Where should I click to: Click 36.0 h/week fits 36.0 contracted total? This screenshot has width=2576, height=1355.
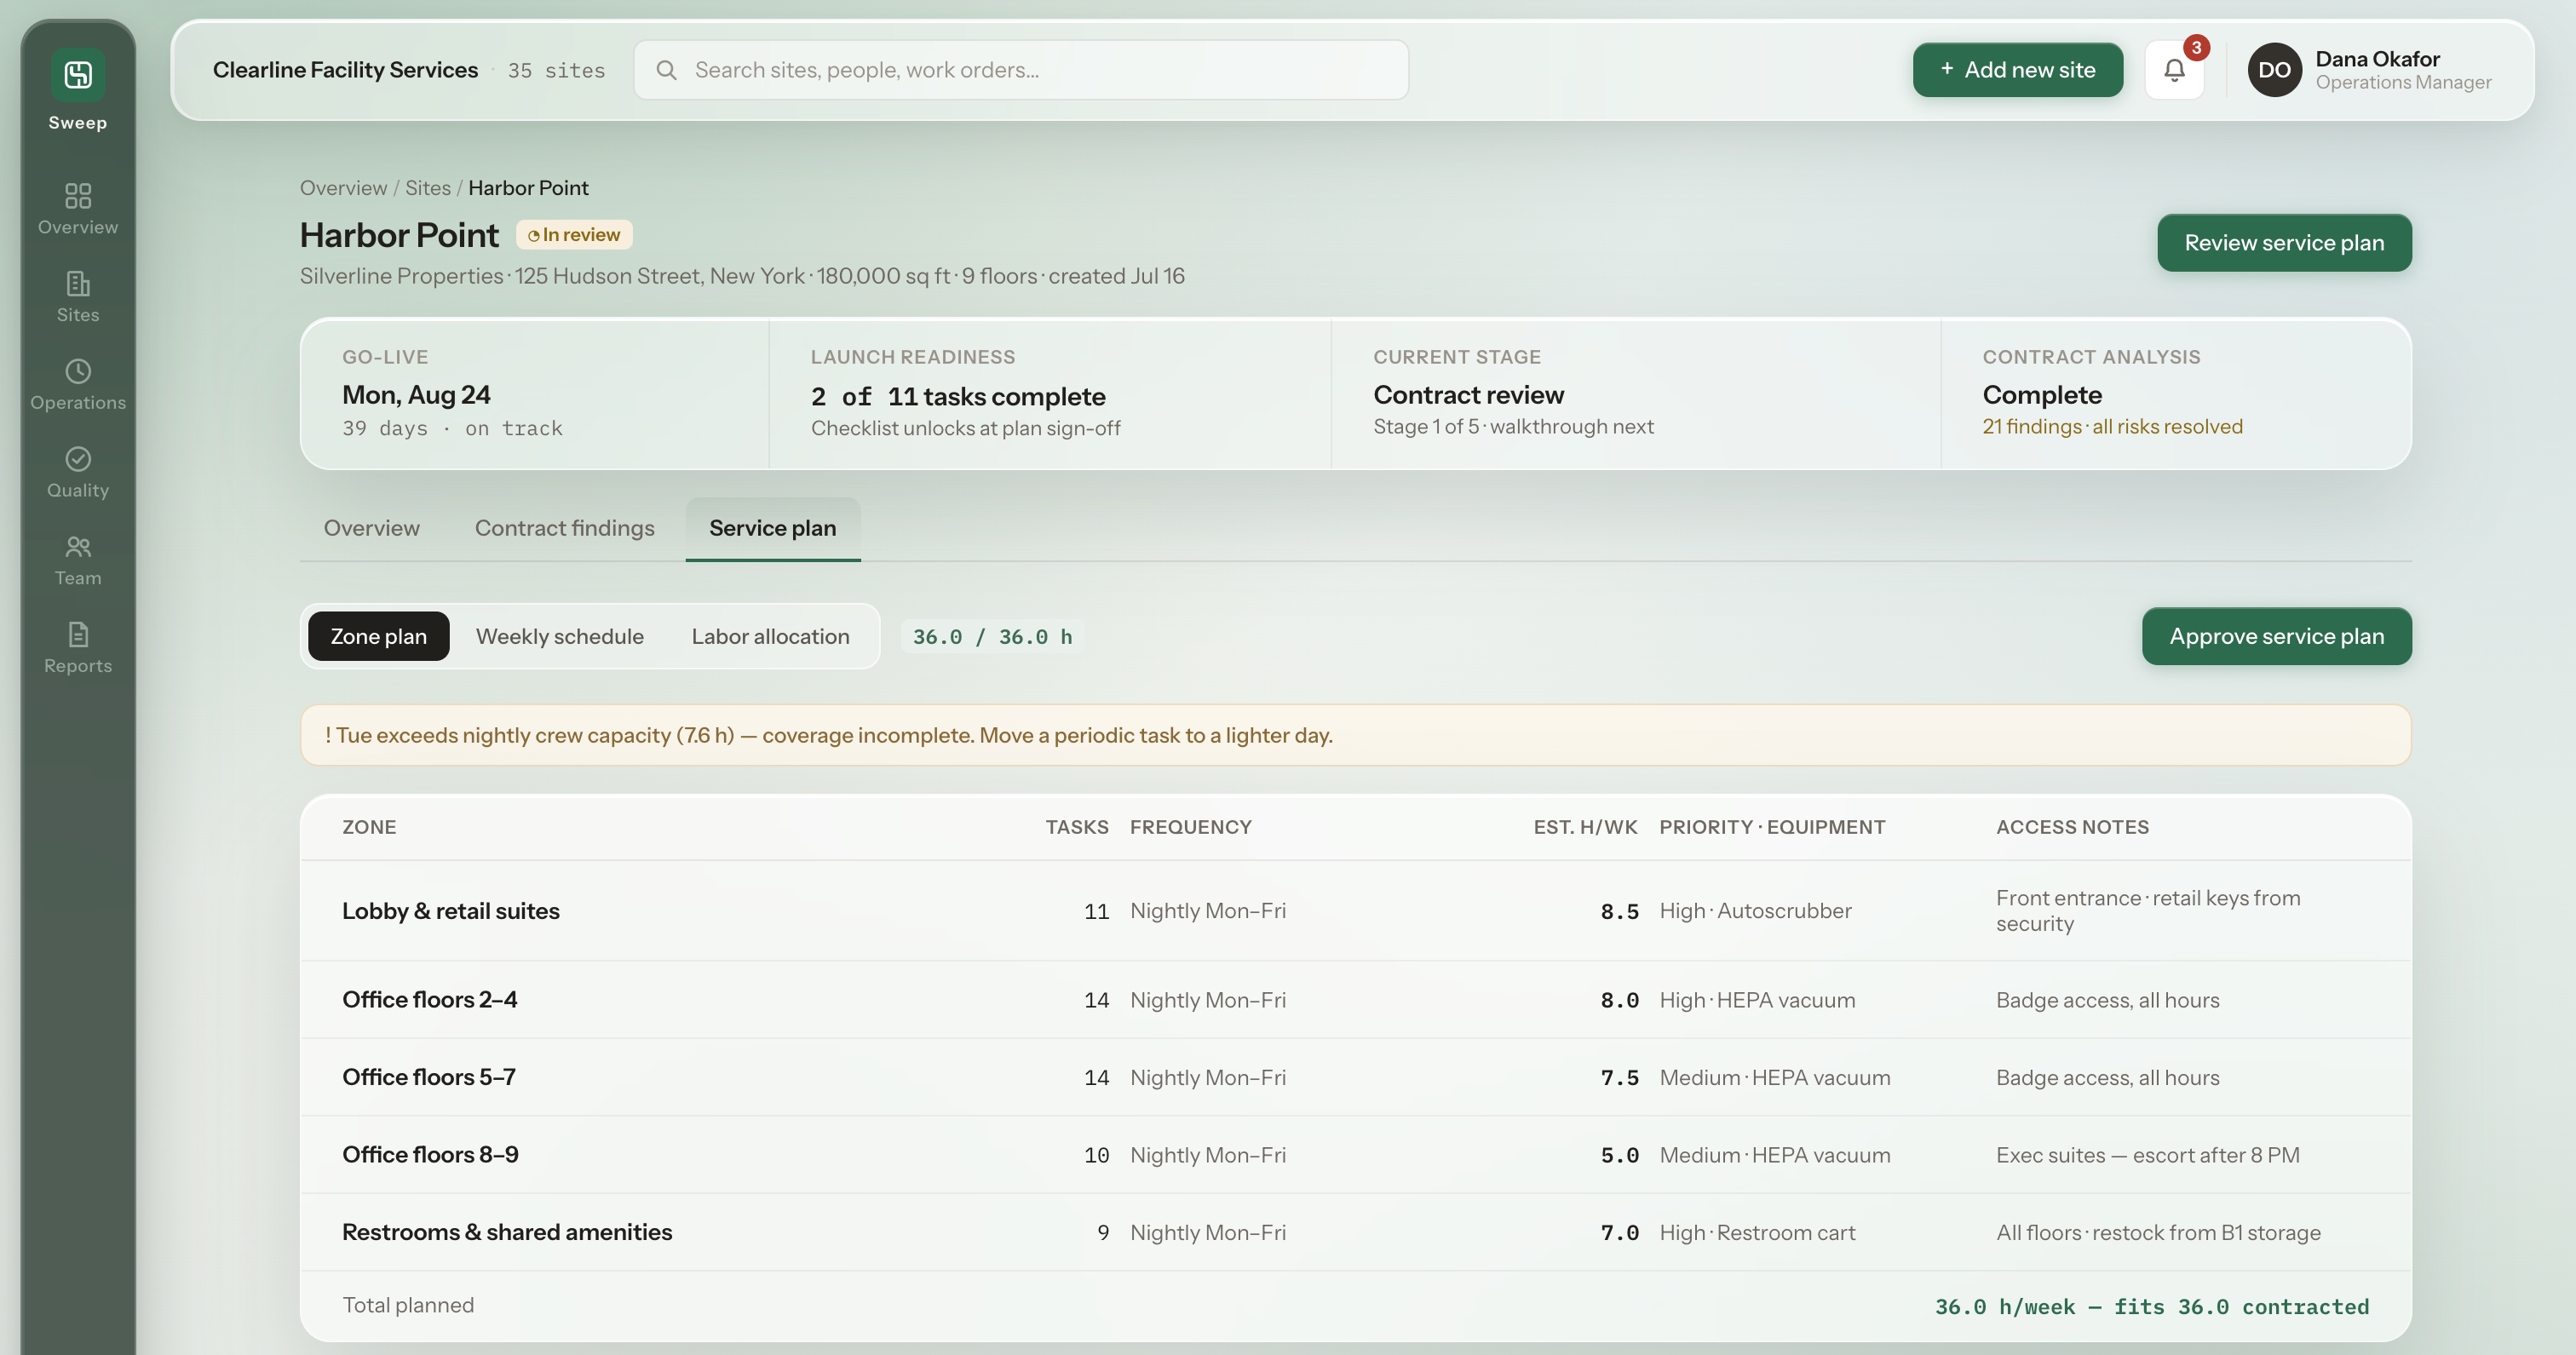2152,1307
